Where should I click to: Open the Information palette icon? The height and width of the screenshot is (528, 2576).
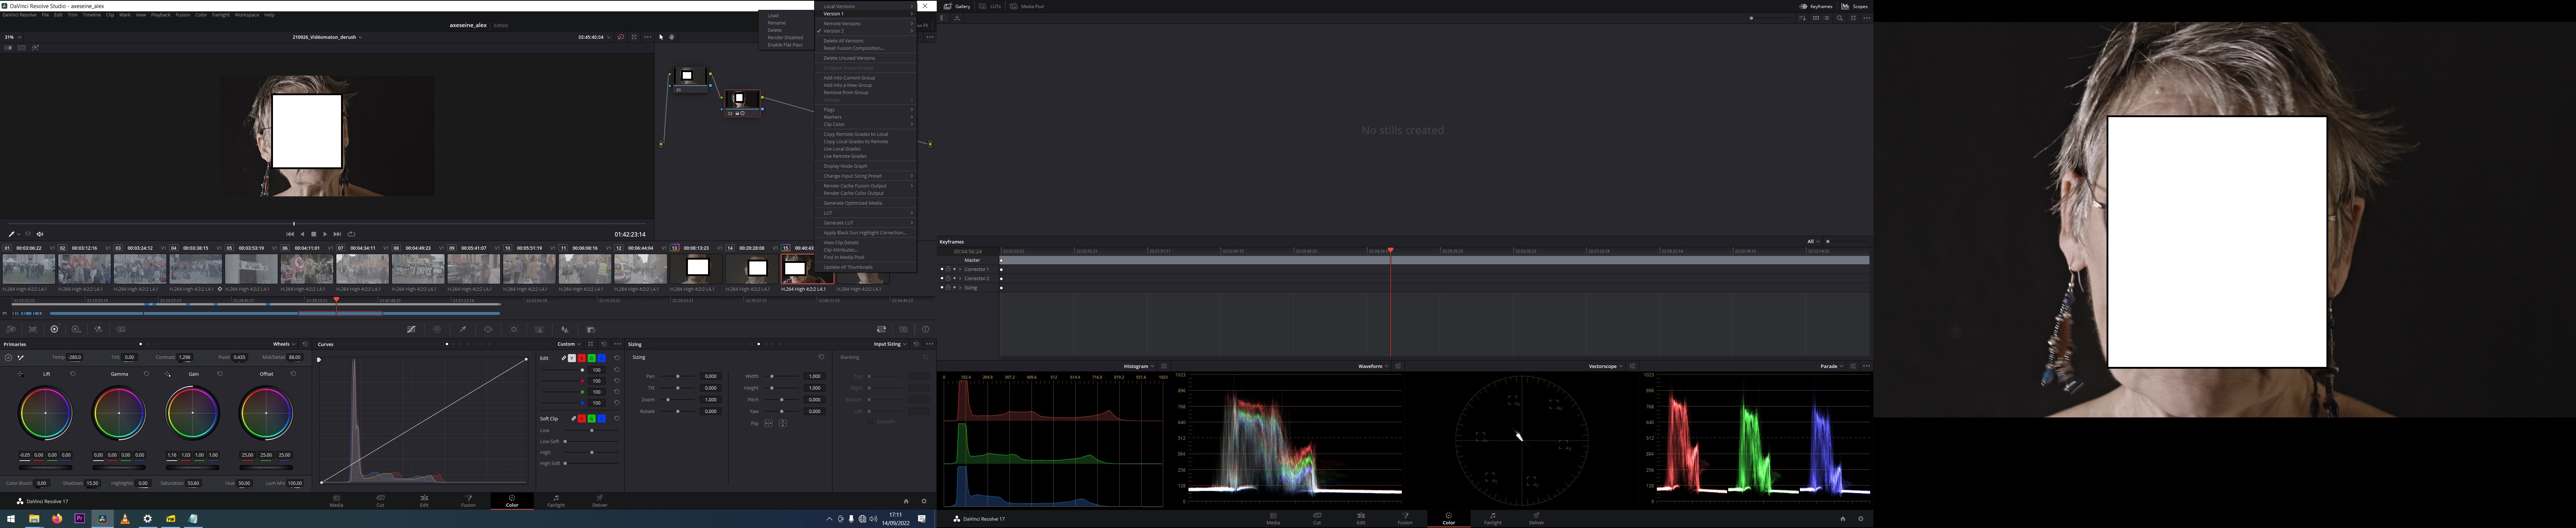(926, 329)
